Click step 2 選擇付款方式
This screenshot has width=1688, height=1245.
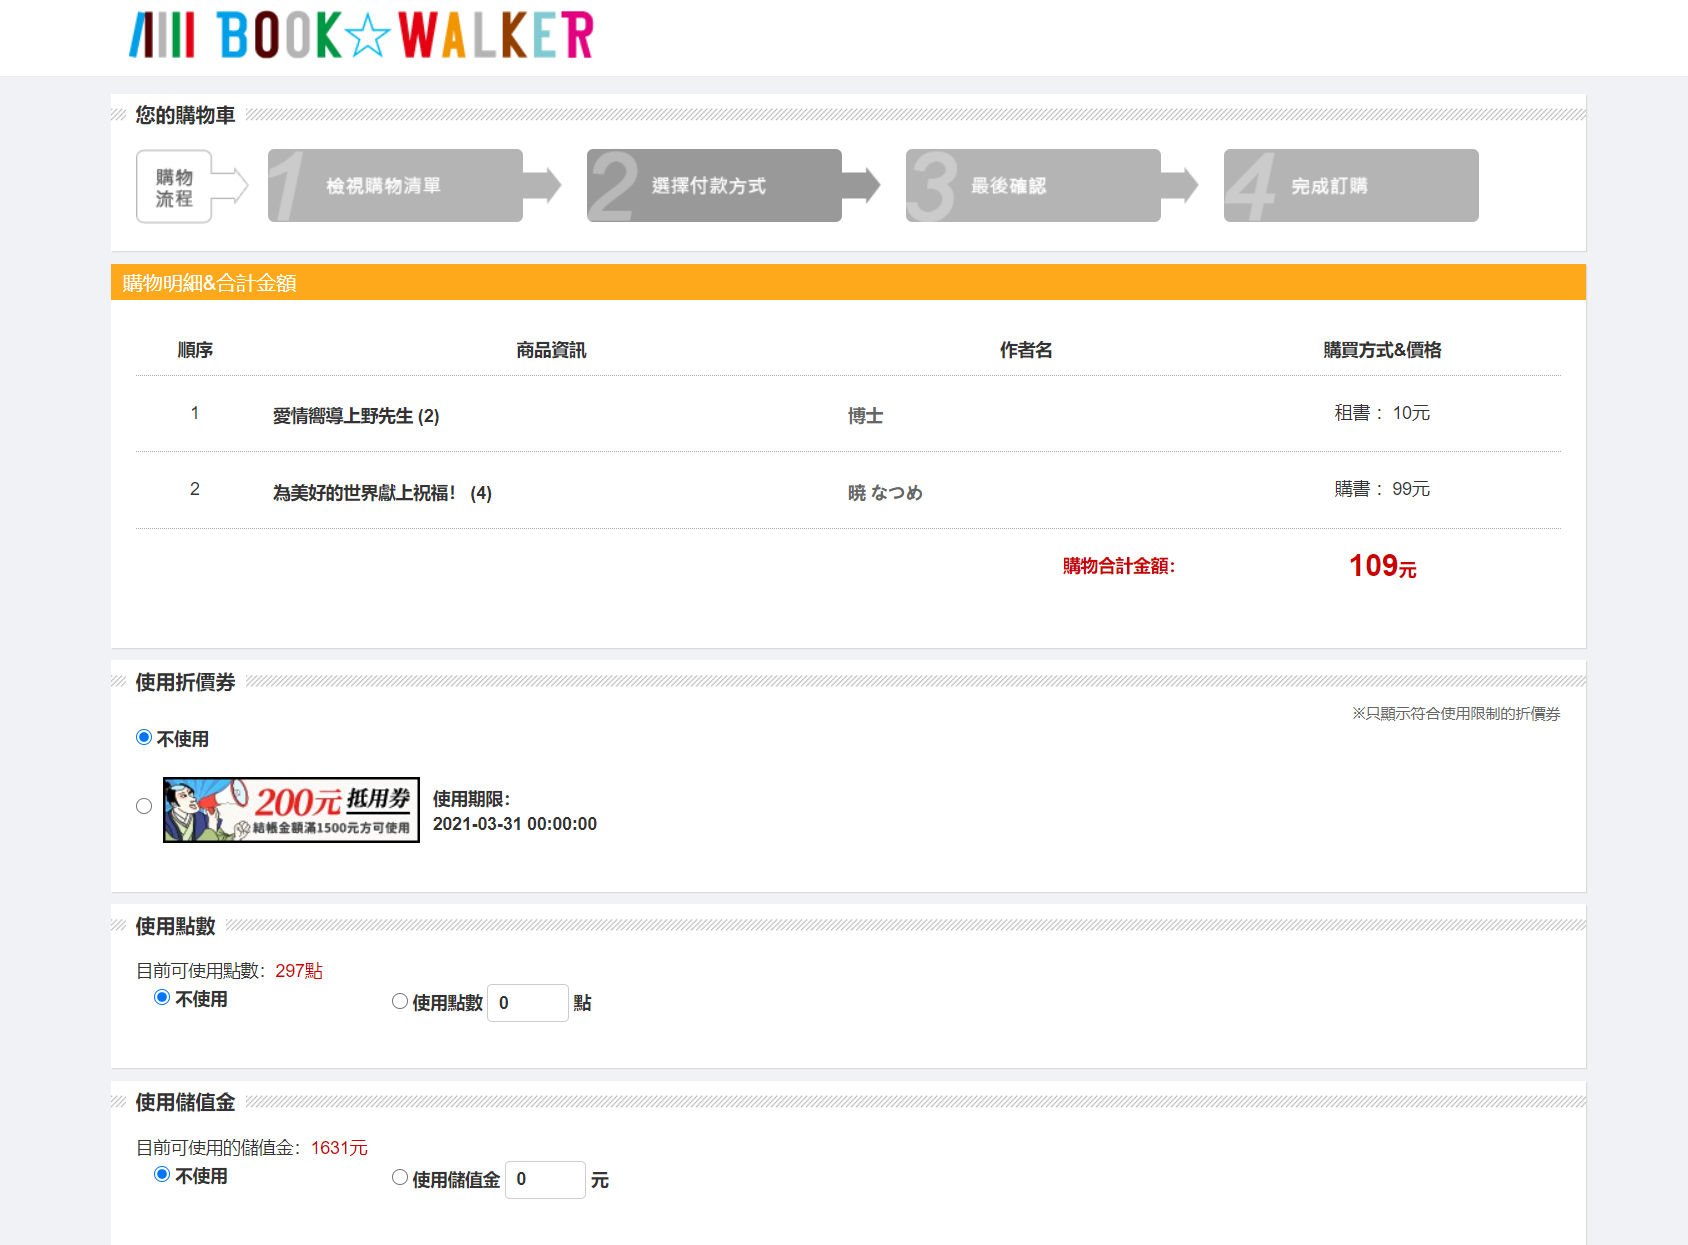(714, 186)
